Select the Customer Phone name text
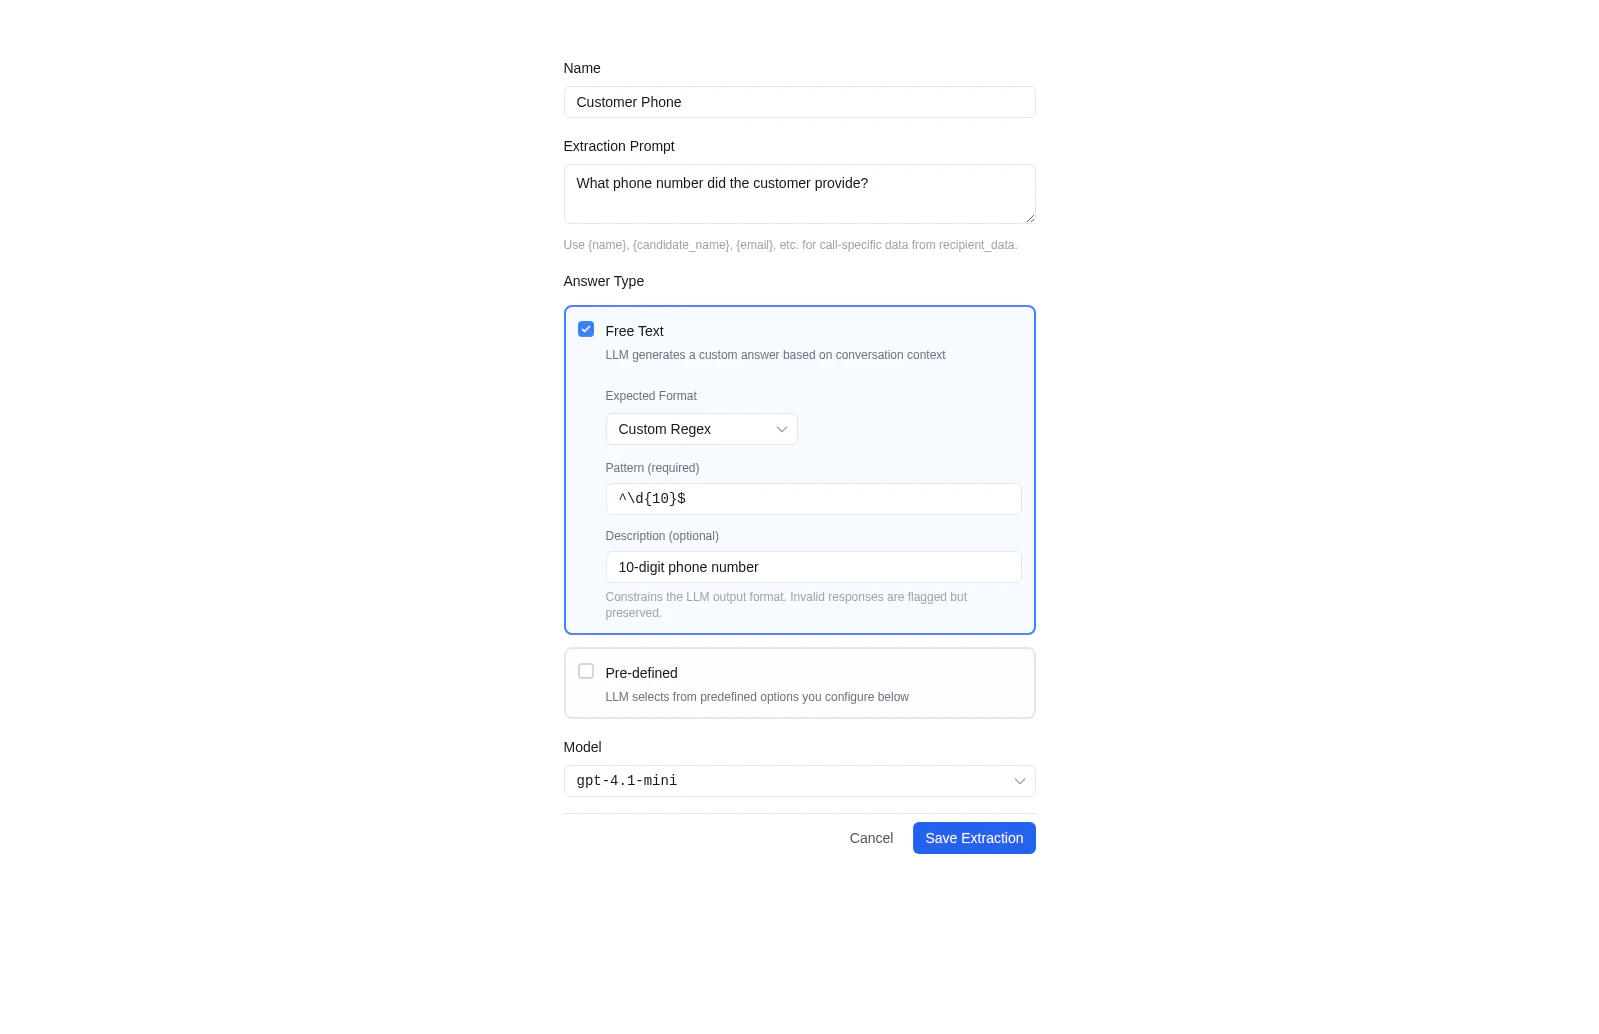The image size is (1599, 1034). point(628,101)
